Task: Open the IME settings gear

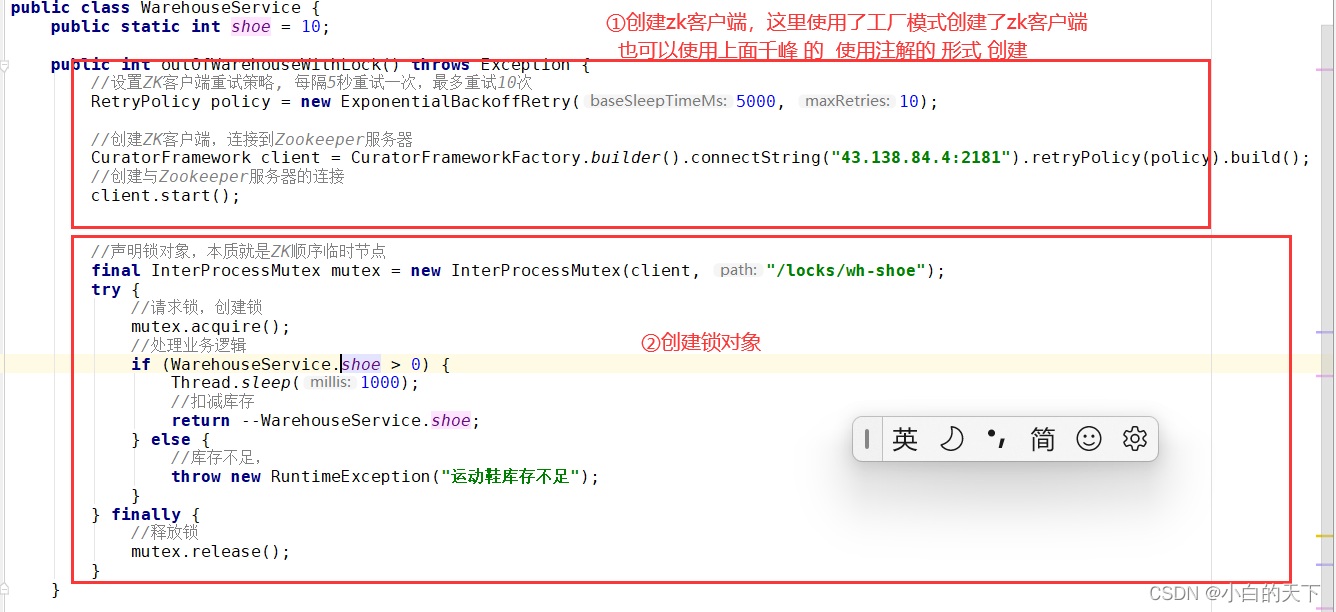Action: 1134,439
